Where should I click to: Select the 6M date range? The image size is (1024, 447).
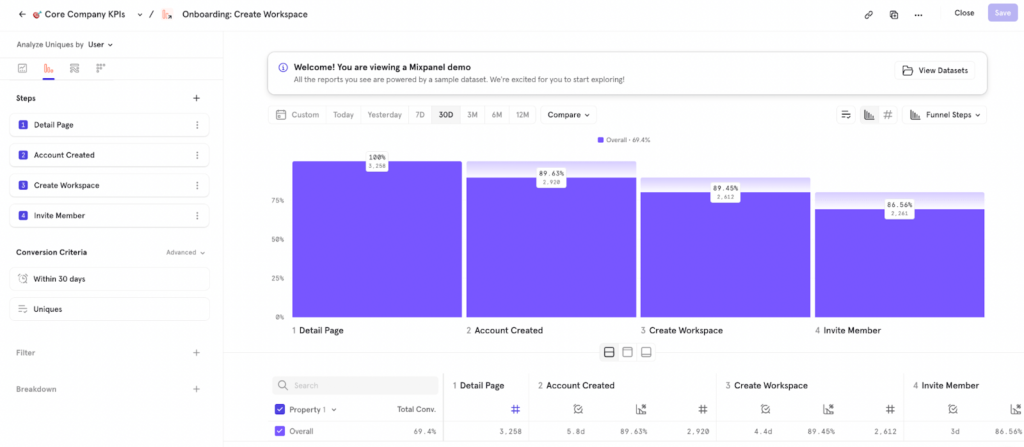[x=497, y=115]
